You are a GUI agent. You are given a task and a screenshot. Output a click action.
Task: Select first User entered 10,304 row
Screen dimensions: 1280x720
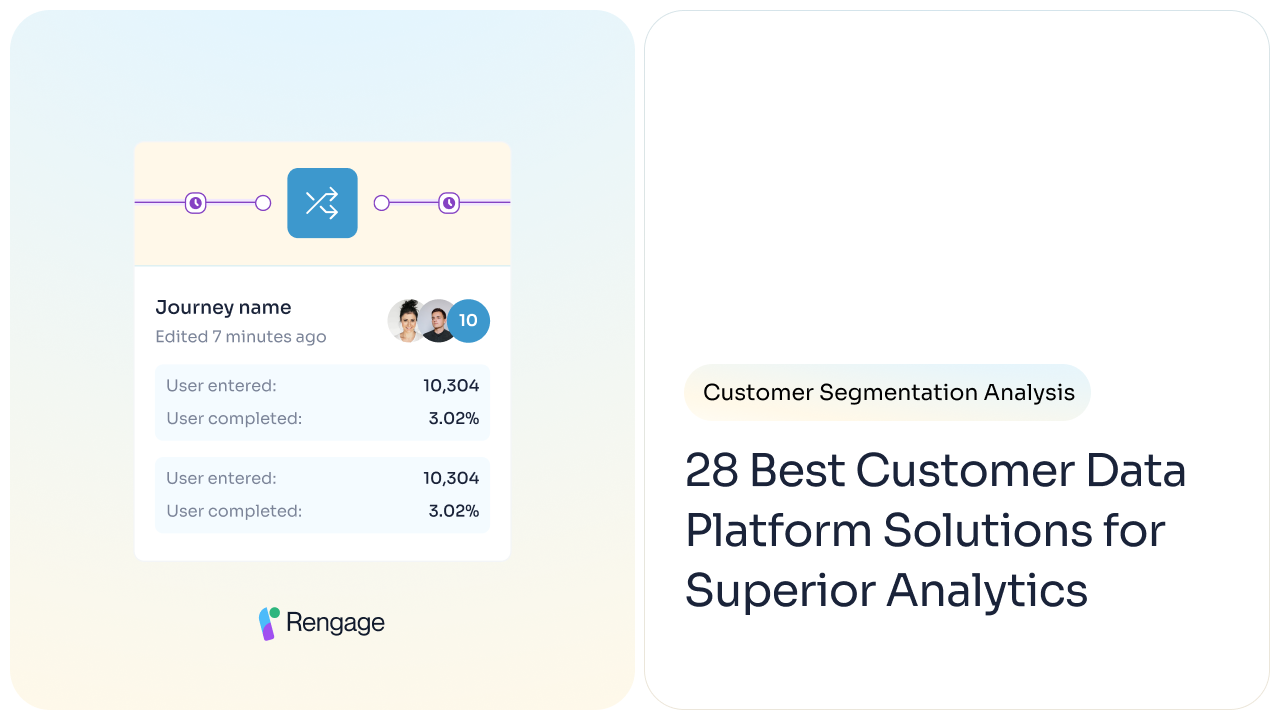tap(322, 385)
